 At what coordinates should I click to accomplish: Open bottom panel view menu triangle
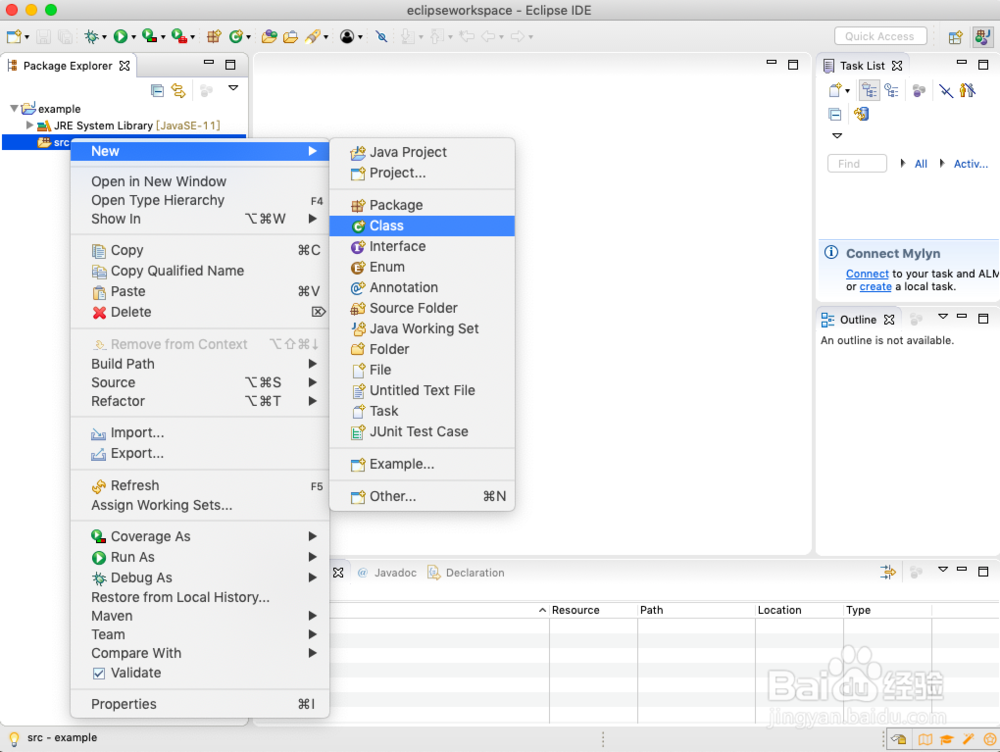click(943, 569)
